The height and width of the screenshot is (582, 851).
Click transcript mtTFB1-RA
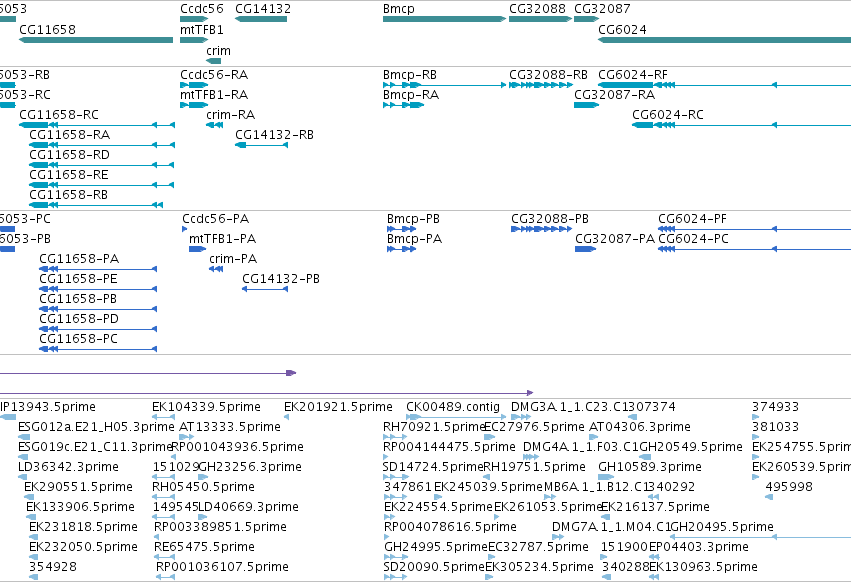click(x=194, y=105)
